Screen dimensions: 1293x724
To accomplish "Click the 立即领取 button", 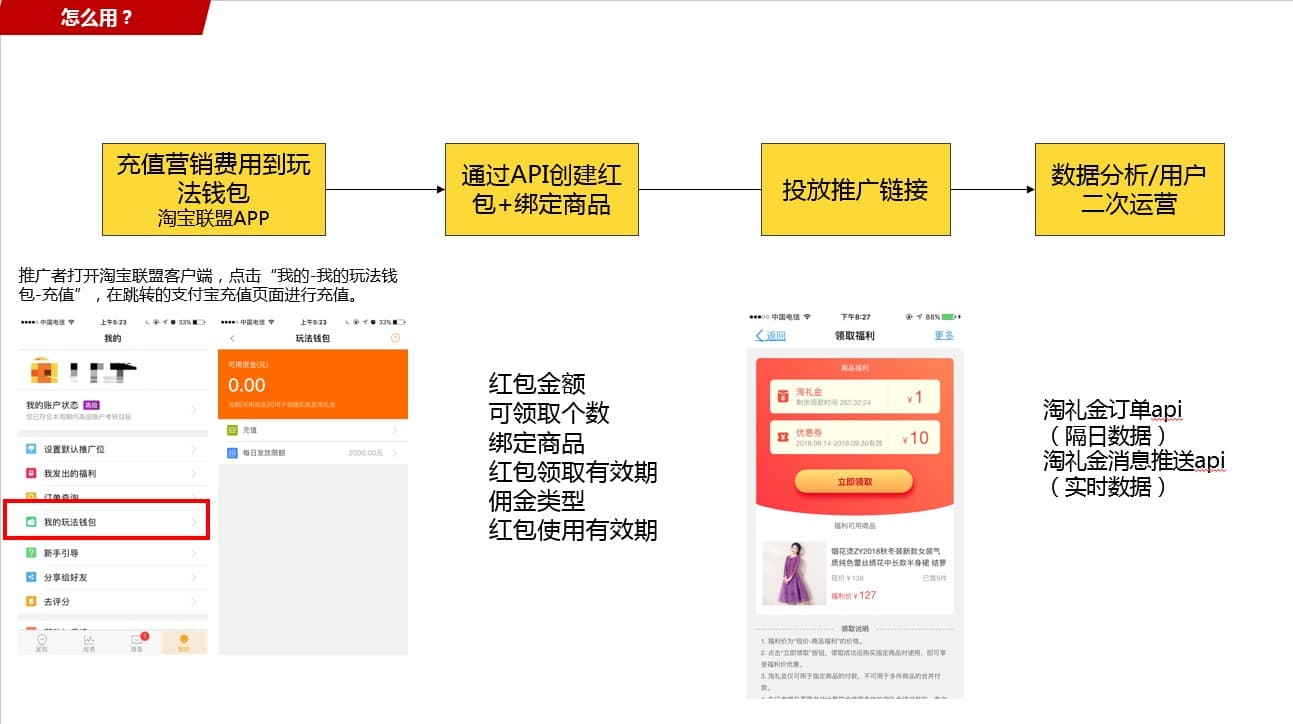I will 854,481.
